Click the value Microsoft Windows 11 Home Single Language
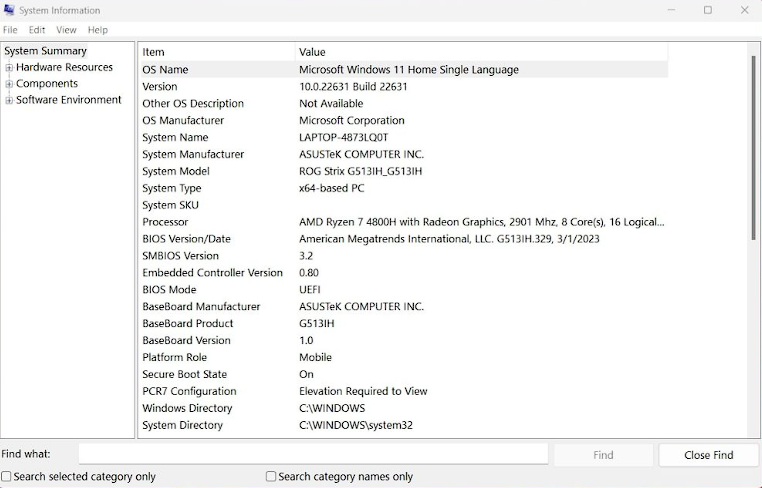762x488 pixels. [x=409, y=70]
